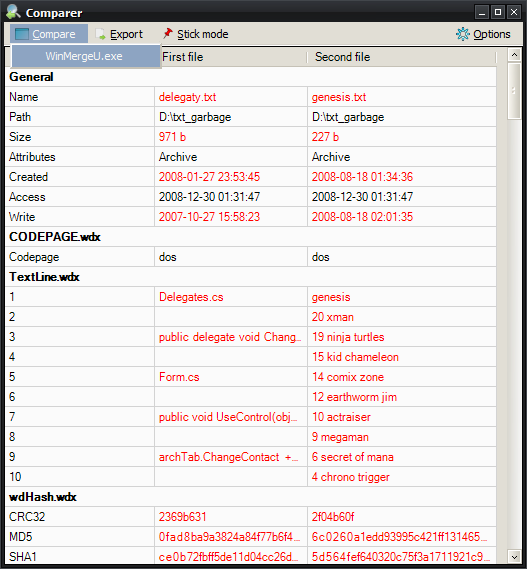Screen dimensions: 527x569
Task: Open Options via the gear icon
Action: pyautogui.click(x=463, y=34)
